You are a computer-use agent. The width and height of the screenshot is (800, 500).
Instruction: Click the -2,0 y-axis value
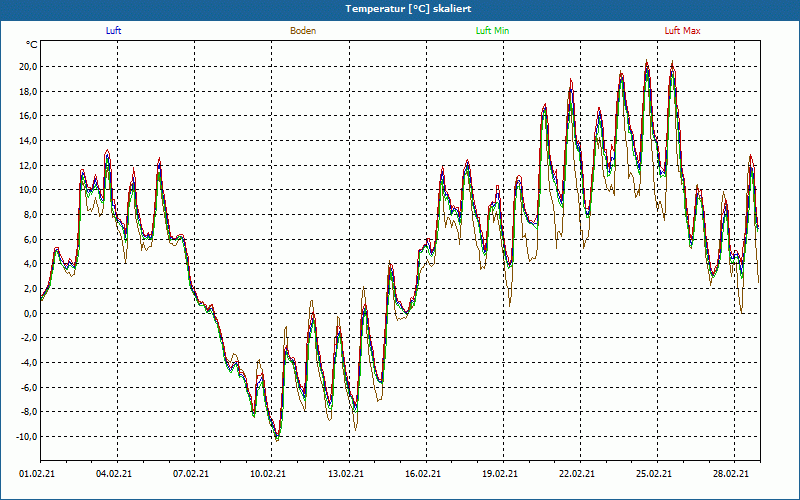click(x=28, y=338)
